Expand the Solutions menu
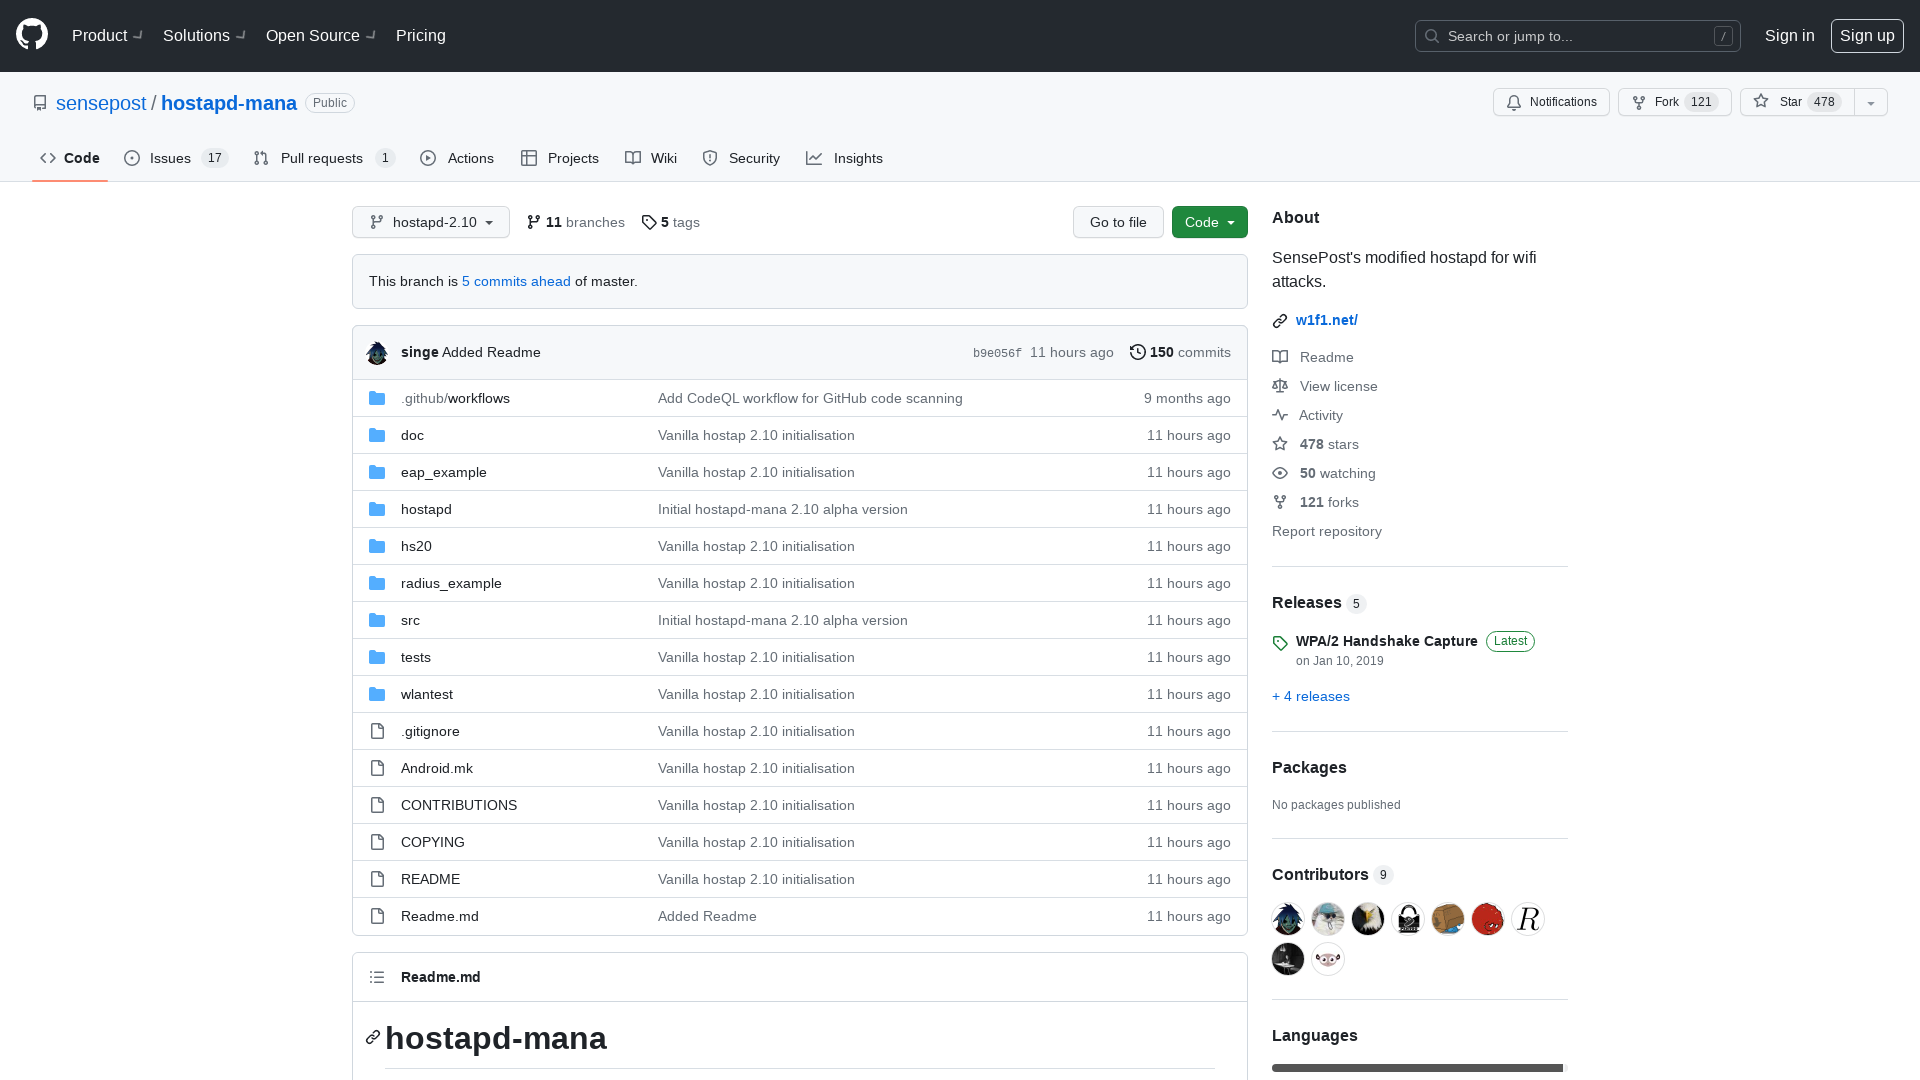The height and width of the screenshot is (1080, 1920). pyautogui.click(x=205, y=35)
